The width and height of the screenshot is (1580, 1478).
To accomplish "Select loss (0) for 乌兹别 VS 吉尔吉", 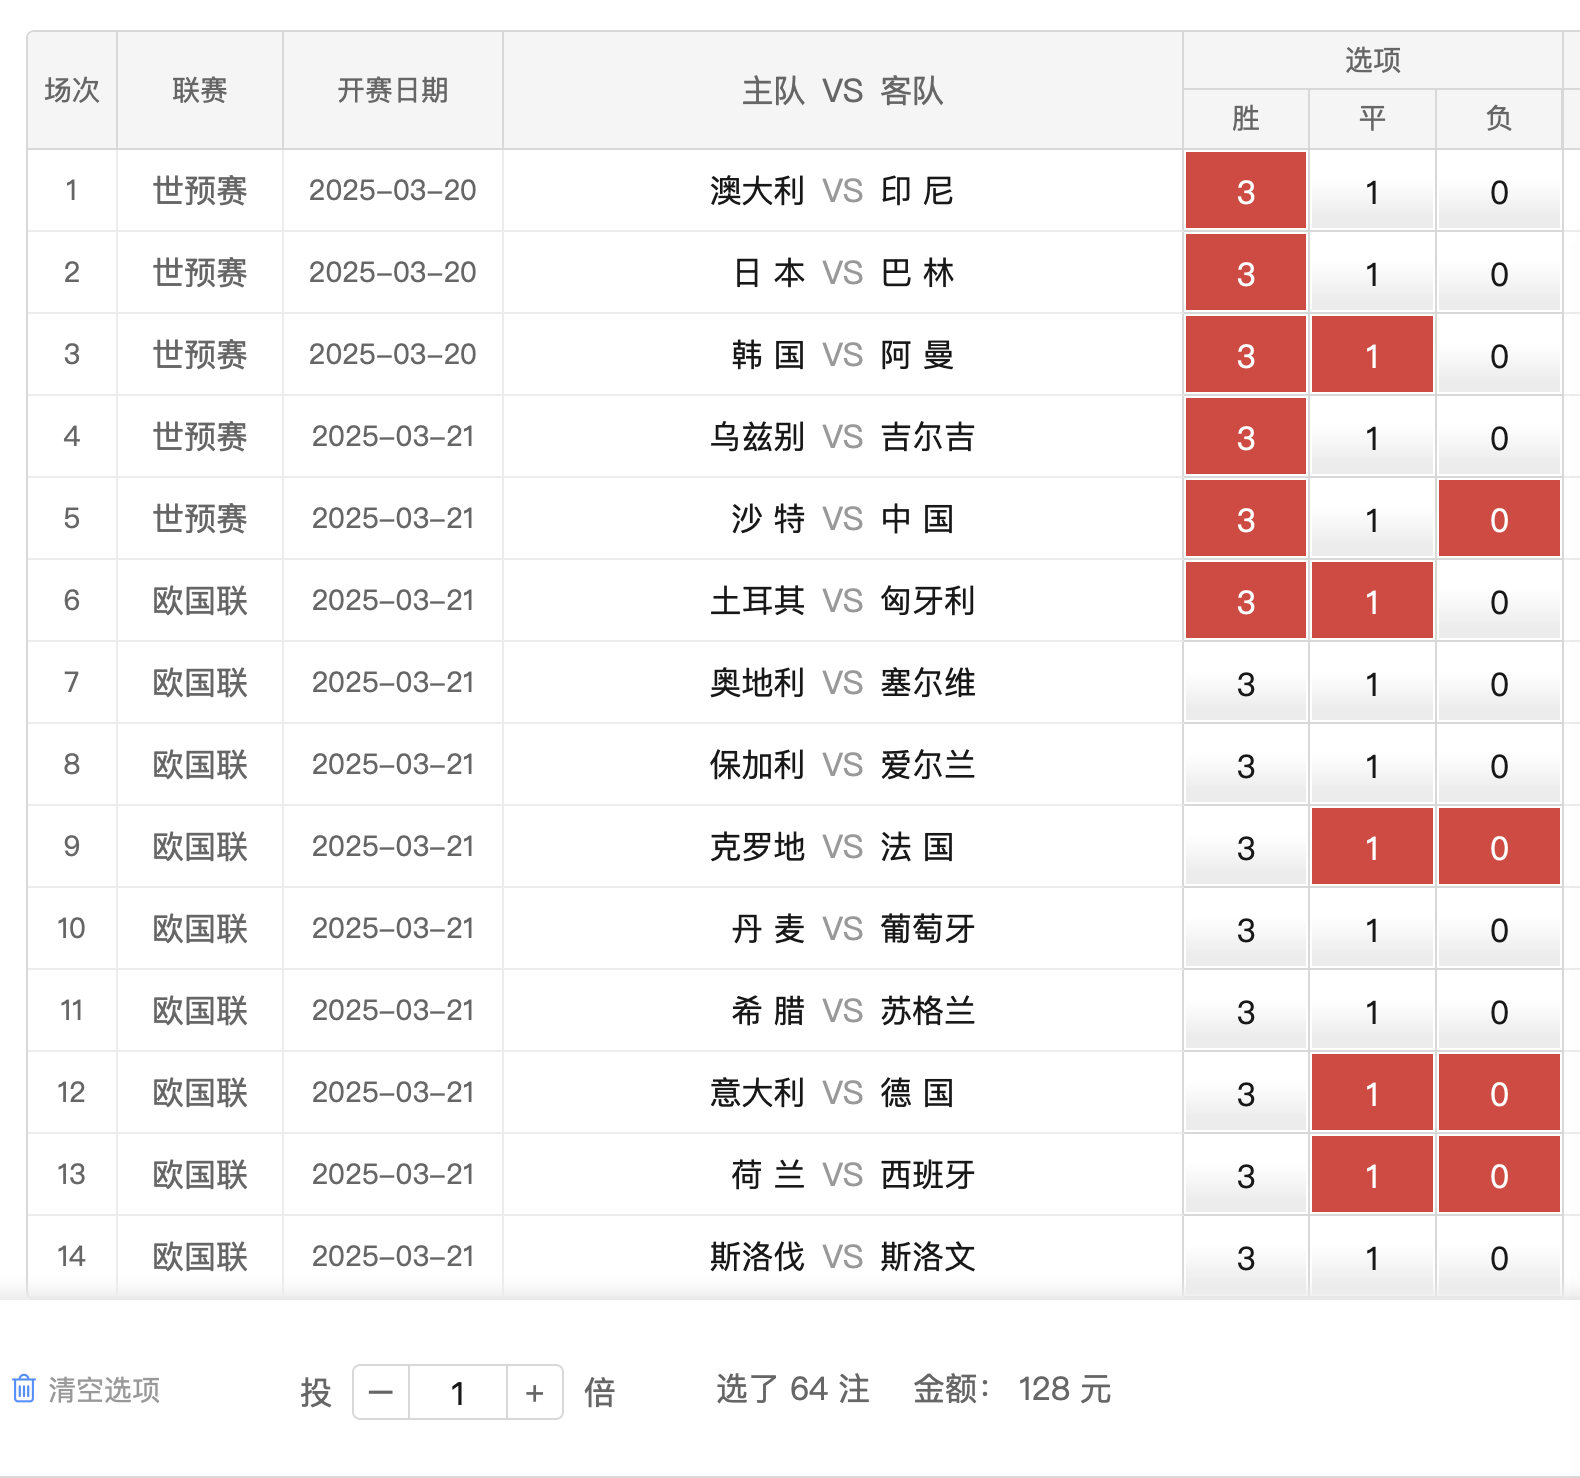I will pos(1498,437).
